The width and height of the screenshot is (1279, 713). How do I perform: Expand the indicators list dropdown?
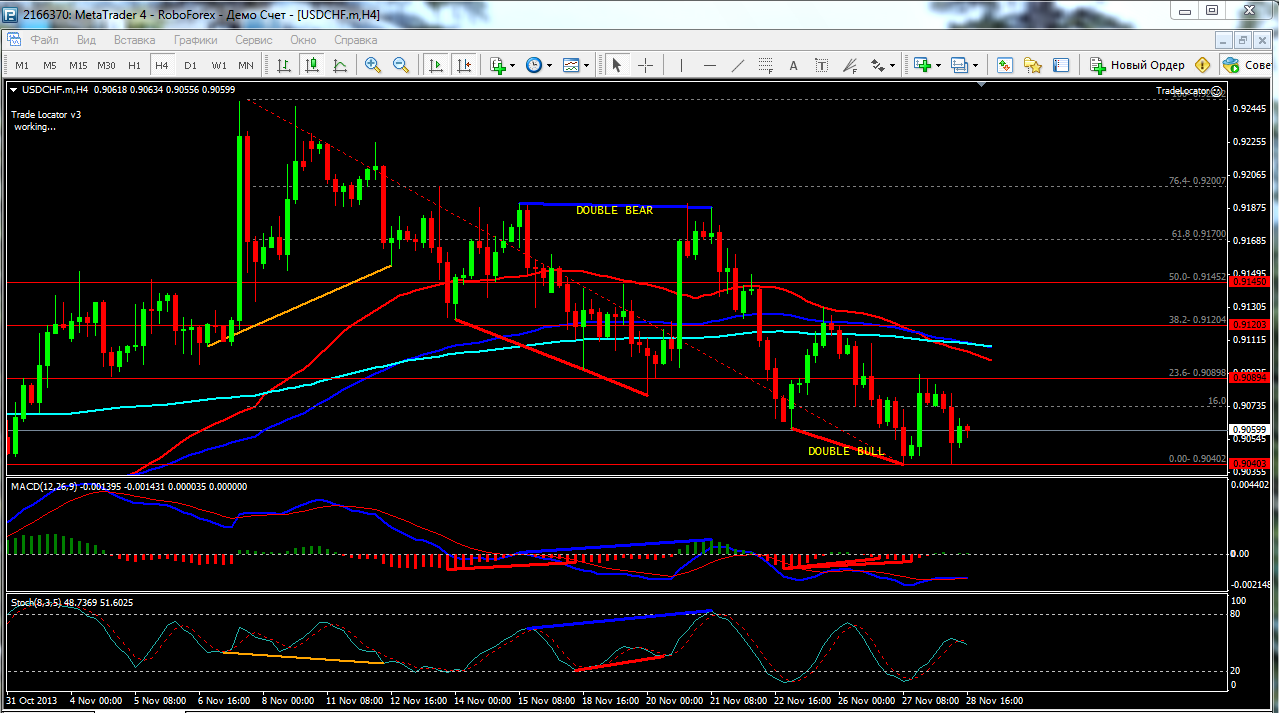(x=513, y=65)
